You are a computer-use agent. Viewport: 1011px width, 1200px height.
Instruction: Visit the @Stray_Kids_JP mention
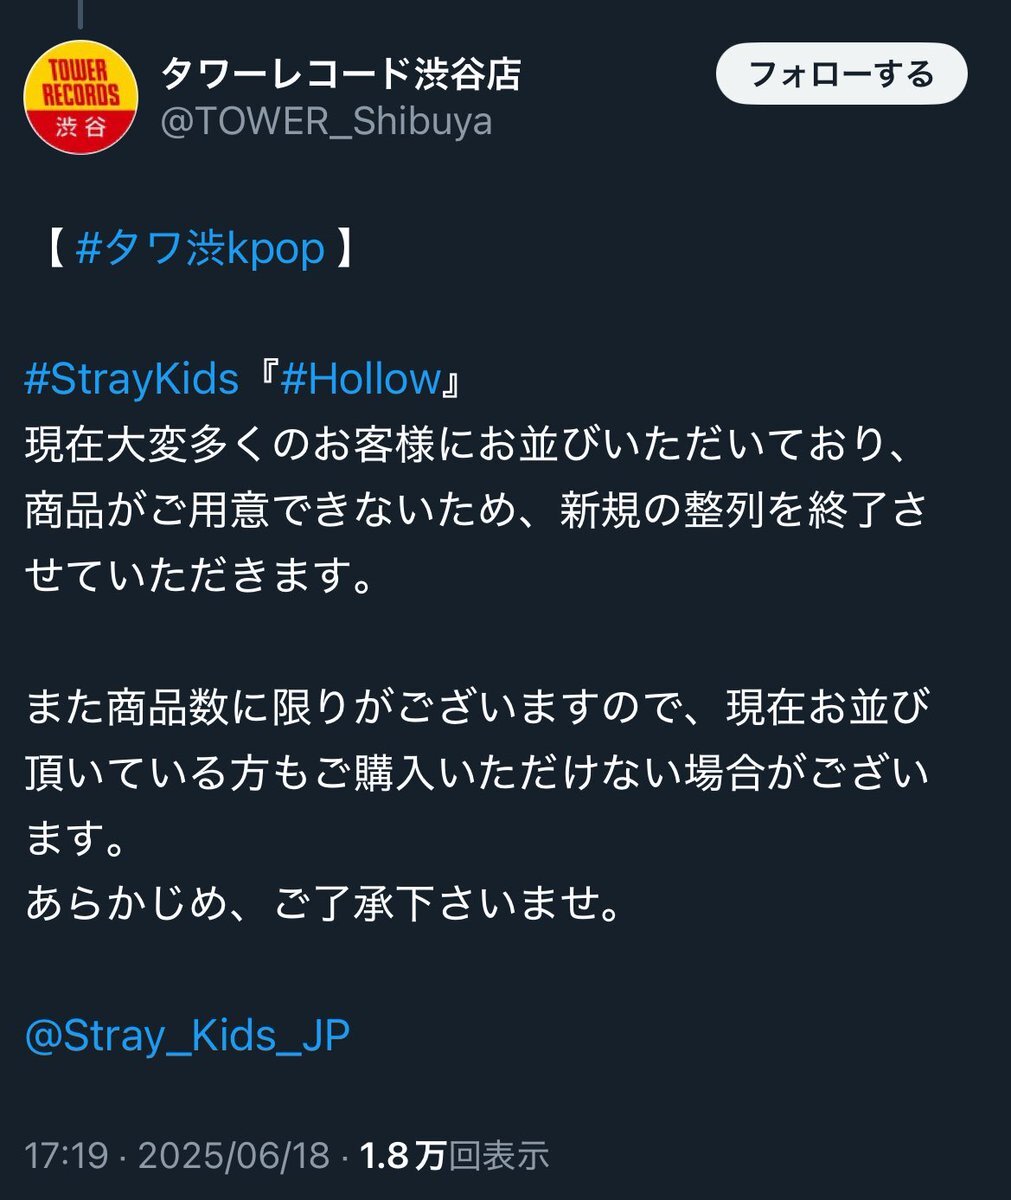tap(188, 1036)
